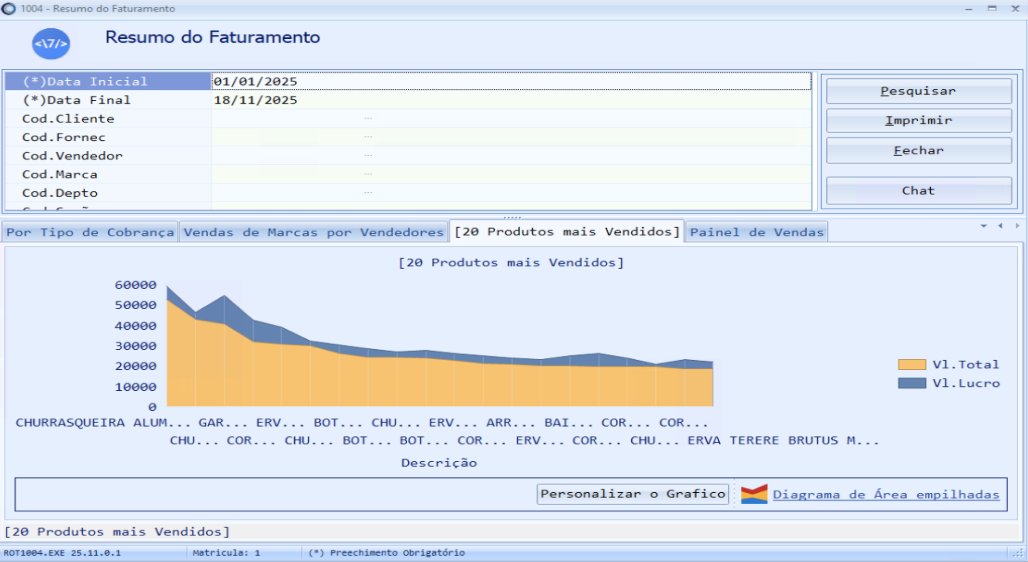This screenshot has height=562, width=1028.
Task: Switch to Por Tipo de Cobrança tab
Action: point(89,232)
